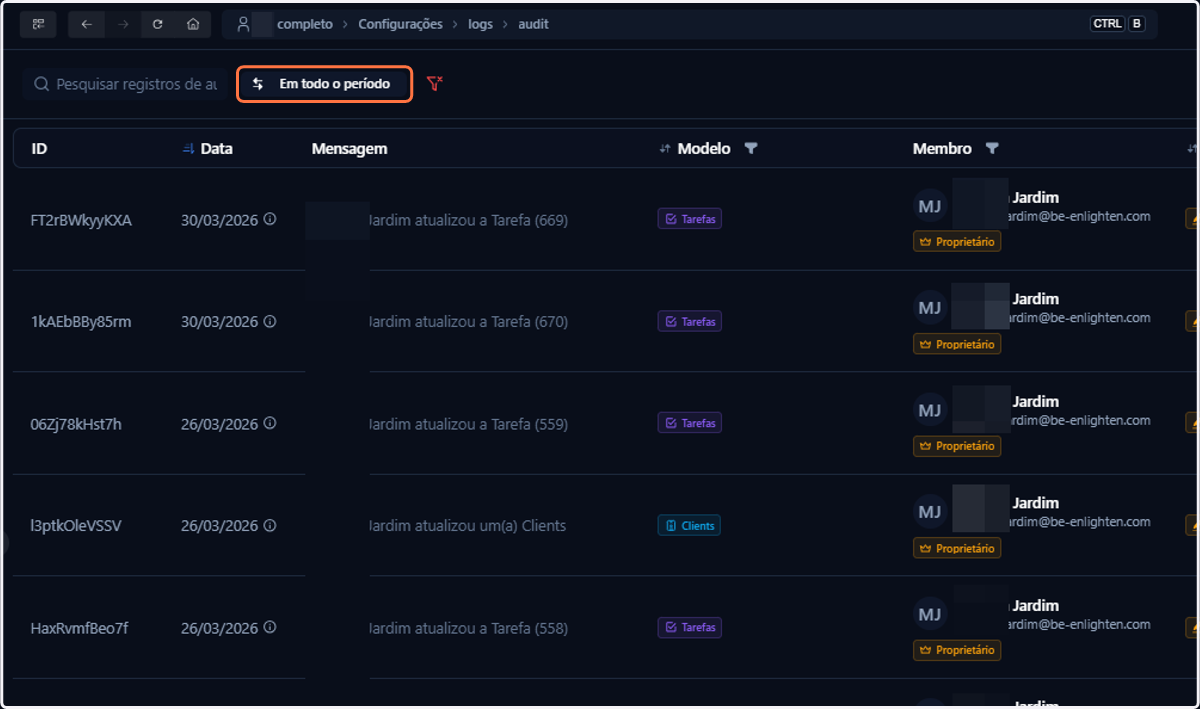Select ID FT2rBWkyyKXA
Screen dimensions: 1200x709
(x=81, y=220)
